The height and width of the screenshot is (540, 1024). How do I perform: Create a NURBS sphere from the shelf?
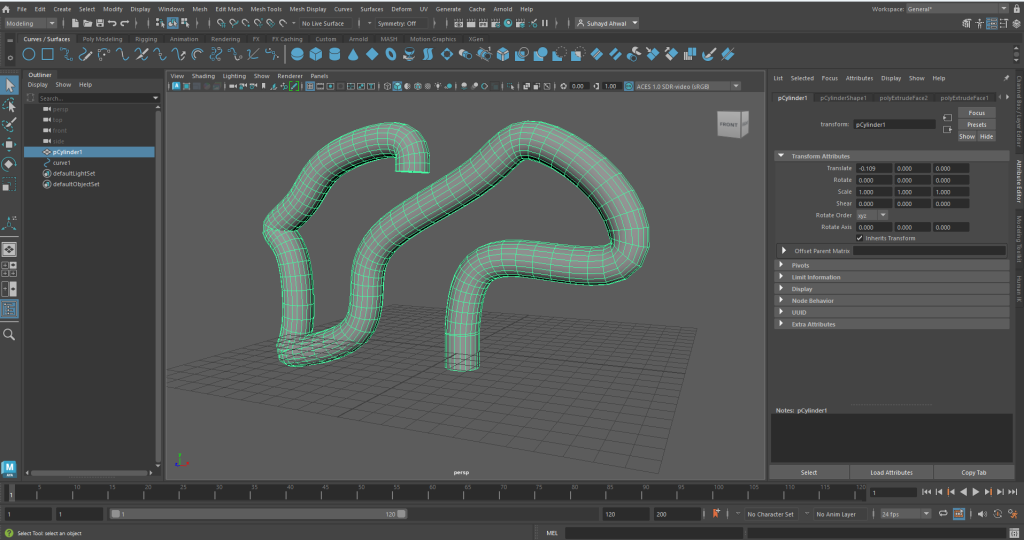tap(299, 54)
